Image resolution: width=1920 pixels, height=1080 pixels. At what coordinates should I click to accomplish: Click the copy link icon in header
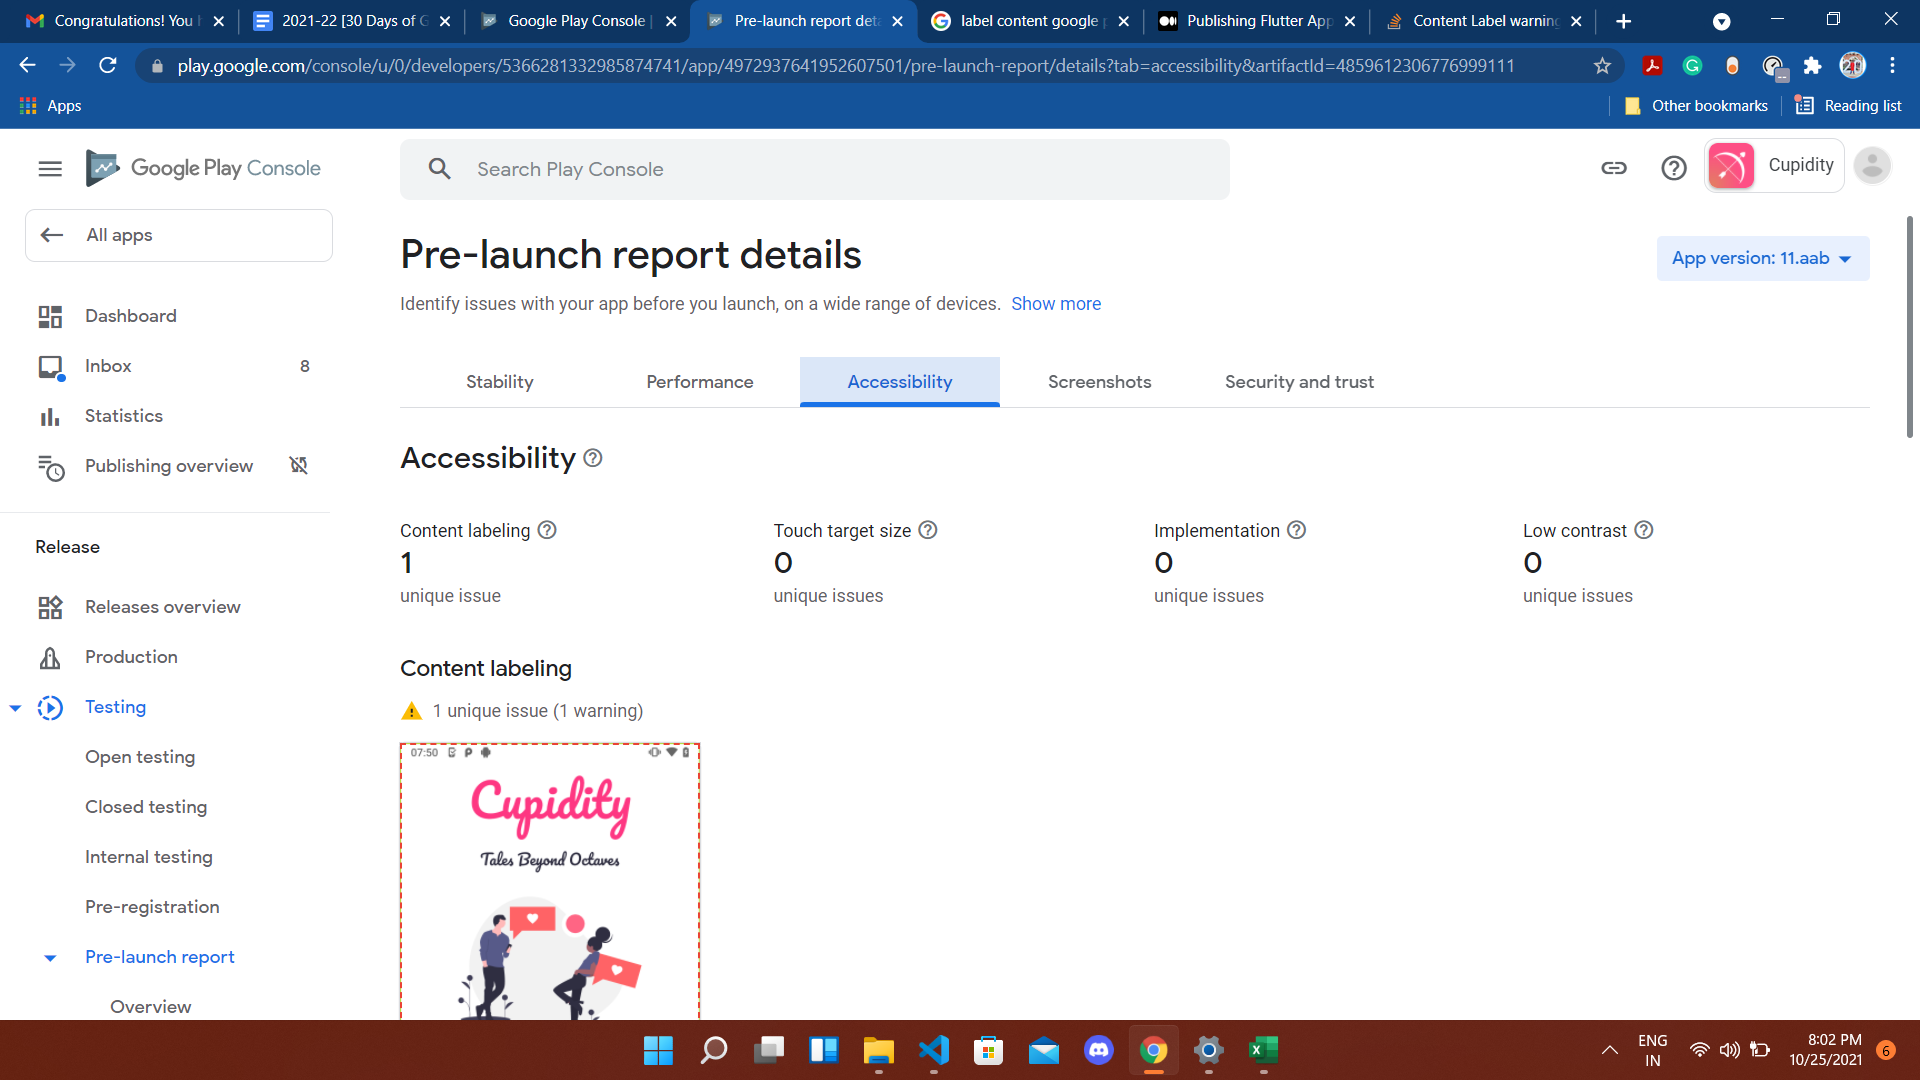point(1613,168)
